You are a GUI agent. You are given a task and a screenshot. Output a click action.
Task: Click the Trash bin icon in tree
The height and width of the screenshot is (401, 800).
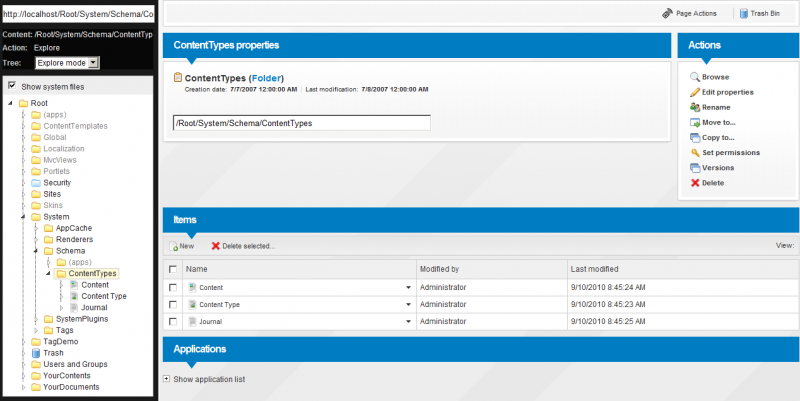click(x=36, y=353)
